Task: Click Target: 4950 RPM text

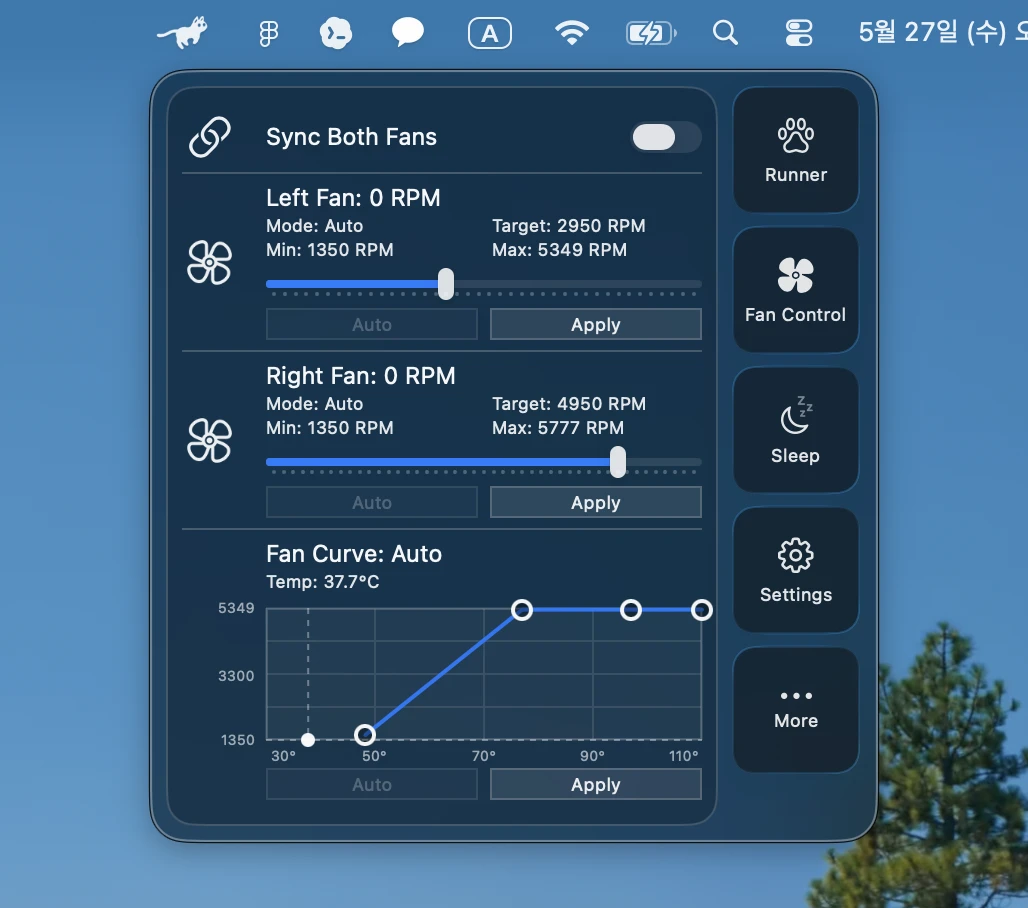Action: pyautogui.click(x=568, y=404)
